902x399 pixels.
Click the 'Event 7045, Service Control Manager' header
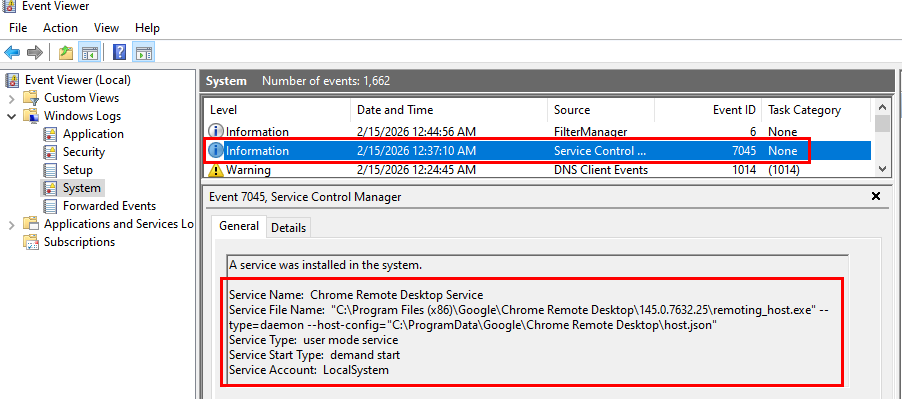(305, 197)
